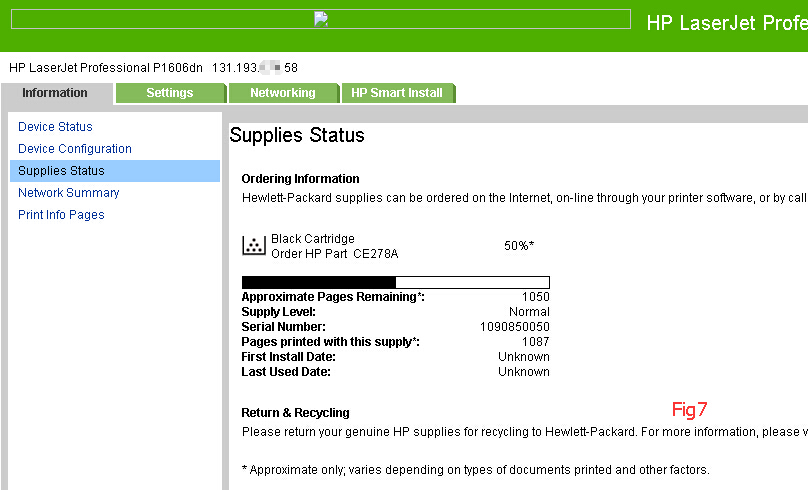The width and height of the screenshot is (808, 490).
Task: Click the Serial Number label
Action: click(x=283, y=327)
